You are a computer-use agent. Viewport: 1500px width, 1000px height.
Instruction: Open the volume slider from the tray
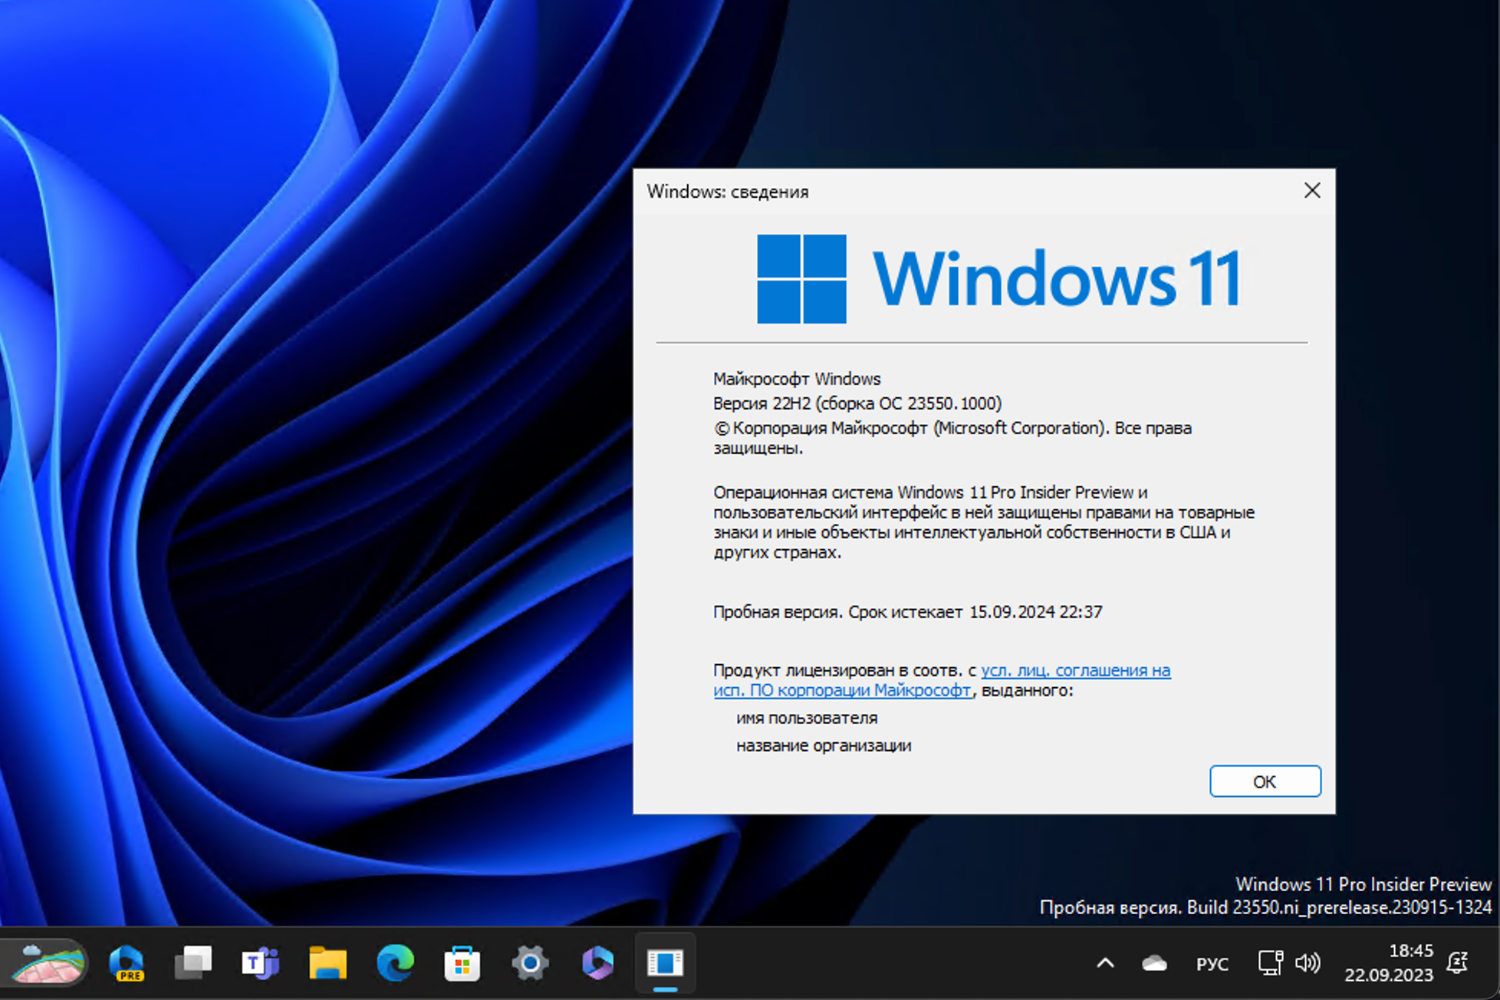(x=1308, y=963)
